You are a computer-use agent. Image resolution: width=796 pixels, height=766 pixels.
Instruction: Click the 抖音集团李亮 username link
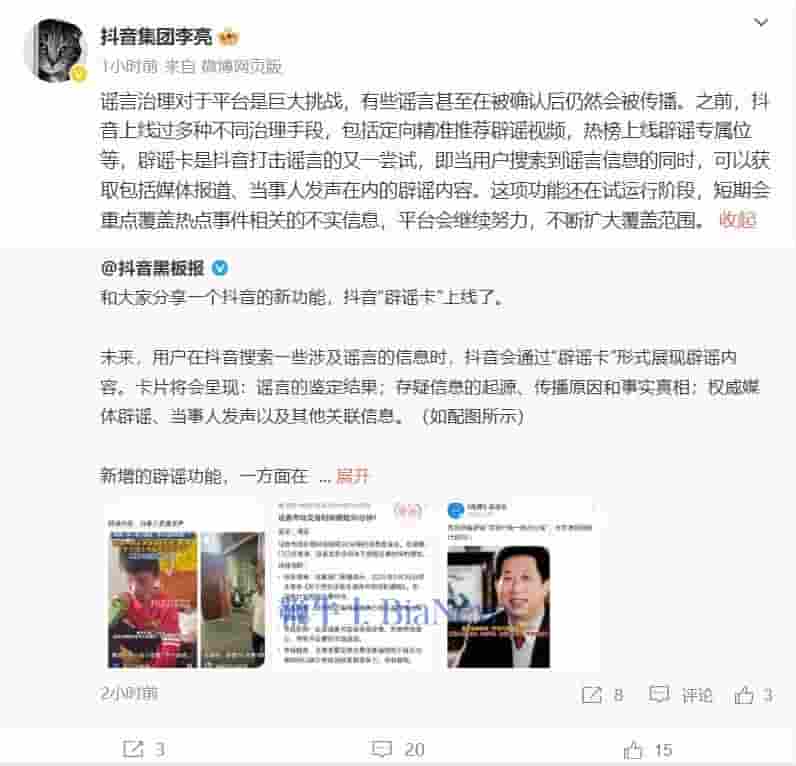[x=156, y=37]
